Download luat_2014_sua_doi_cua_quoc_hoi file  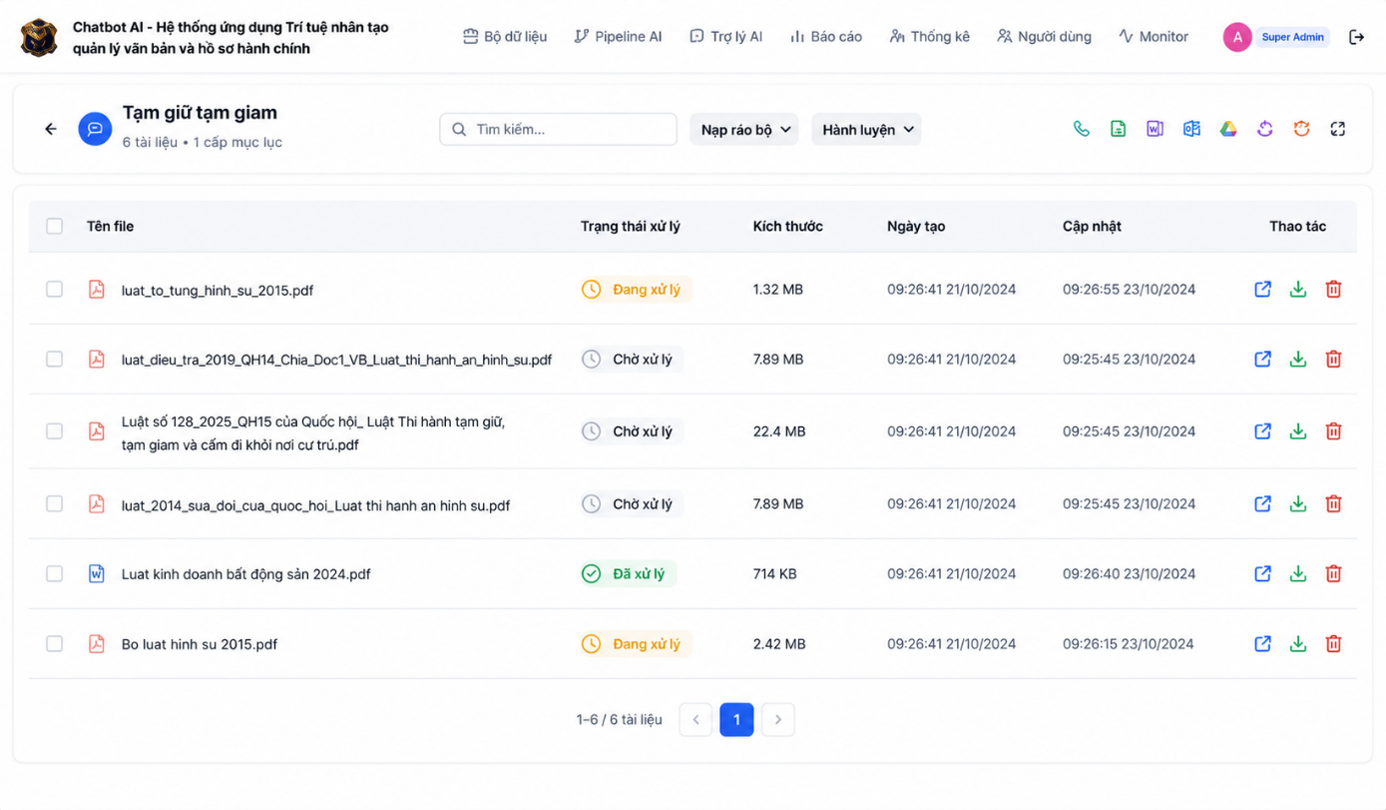click(1298, 504)
